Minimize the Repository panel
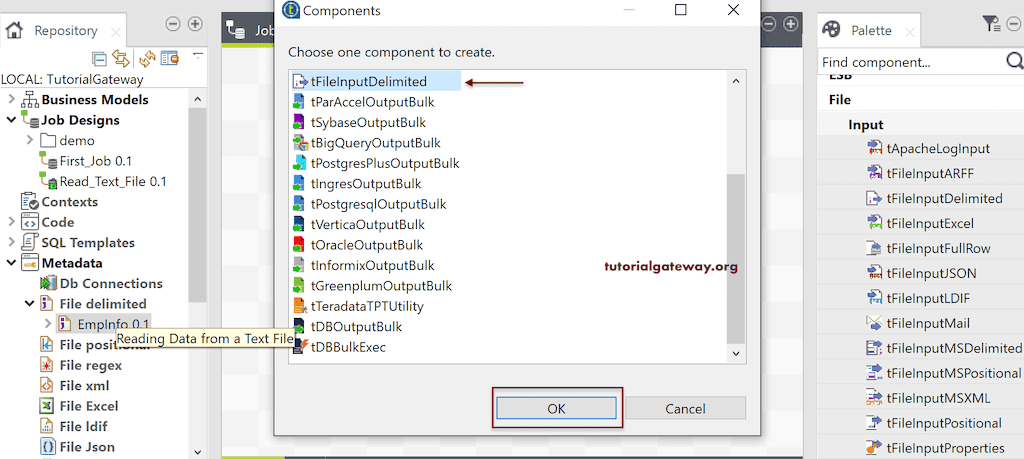Viewport: 1024px width, 459px height. (x=173, y=24)
